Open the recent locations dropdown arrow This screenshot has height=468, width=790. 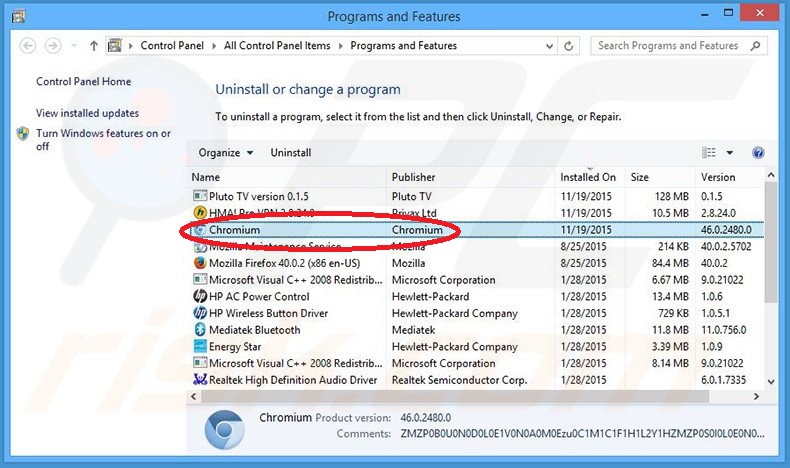(x=74, y=46)
